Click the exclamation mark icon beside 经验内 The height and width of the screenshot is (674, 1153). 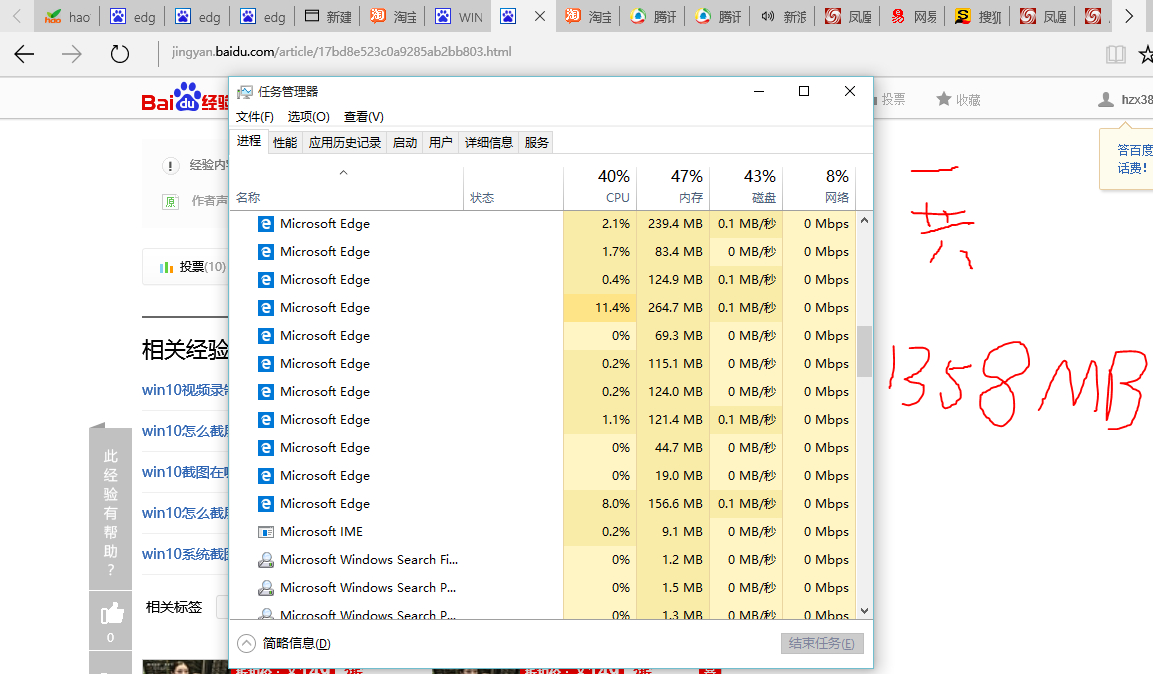pos(170,165)
